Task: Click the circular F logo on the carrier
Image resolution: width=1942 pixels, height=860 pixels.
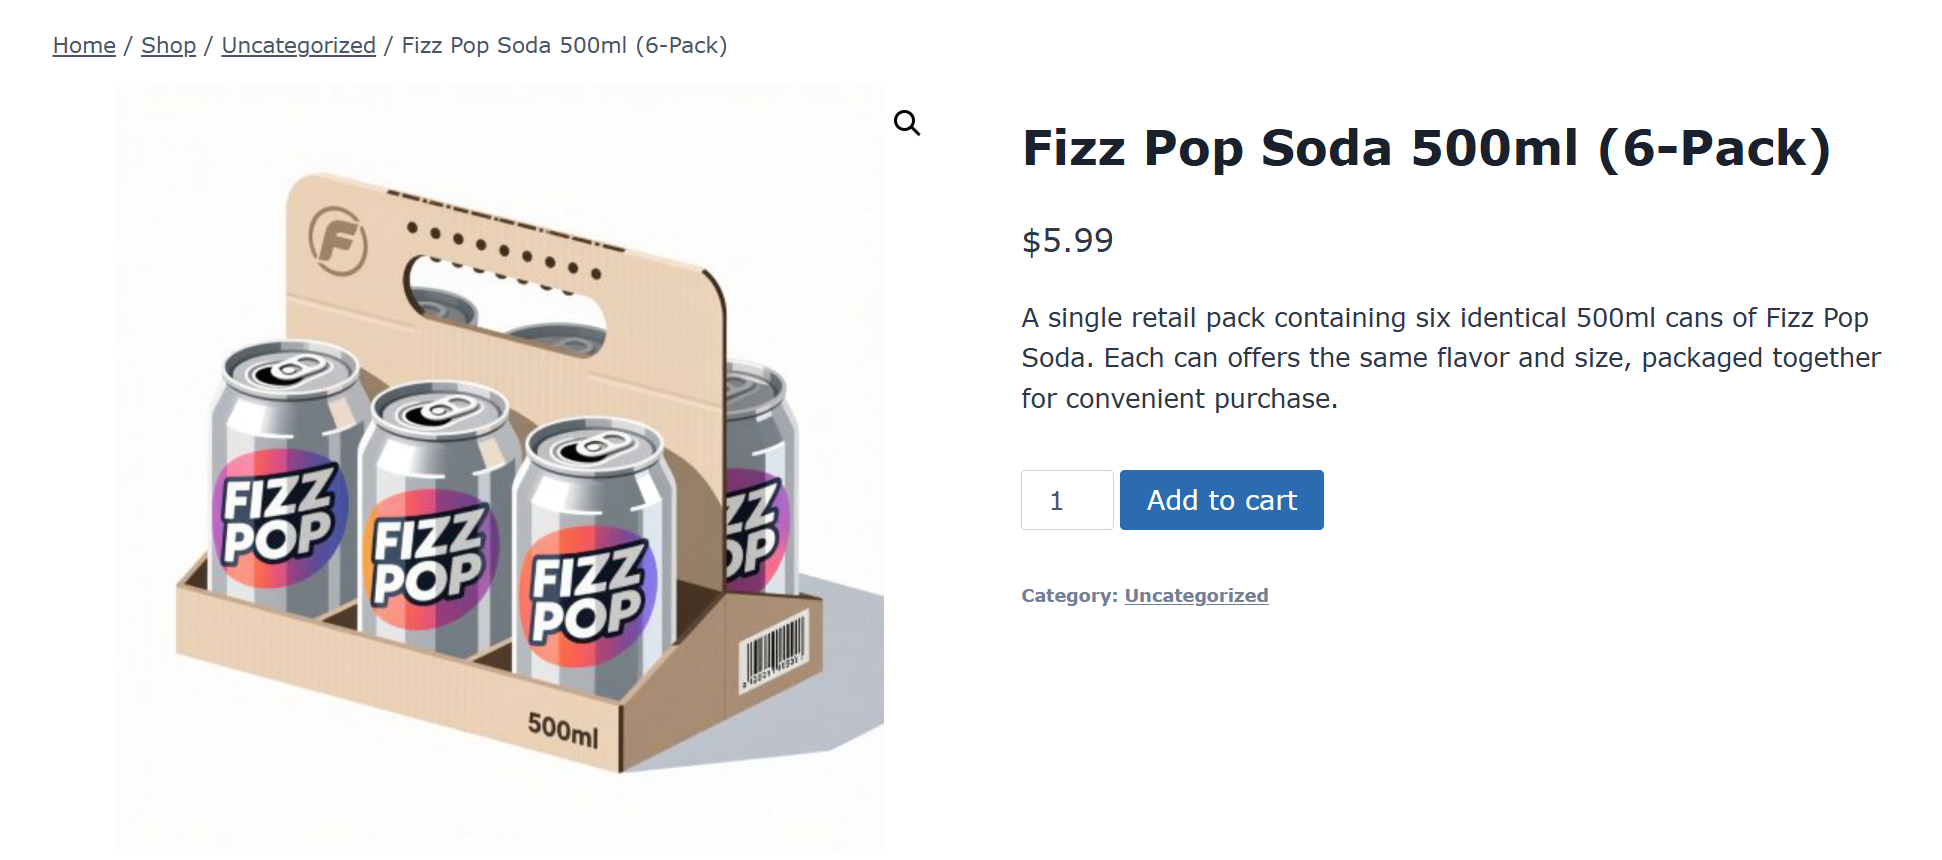Action: pos(337,240)
